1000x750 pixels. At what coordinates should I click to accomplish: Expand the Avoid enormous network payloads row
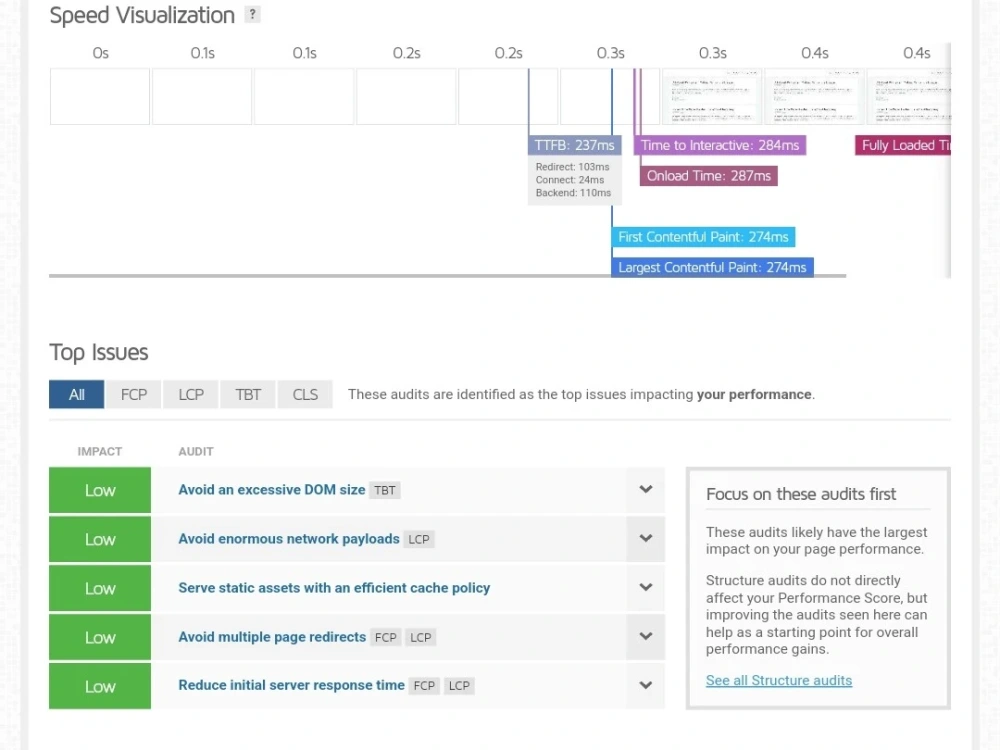[x=645, y=539]
